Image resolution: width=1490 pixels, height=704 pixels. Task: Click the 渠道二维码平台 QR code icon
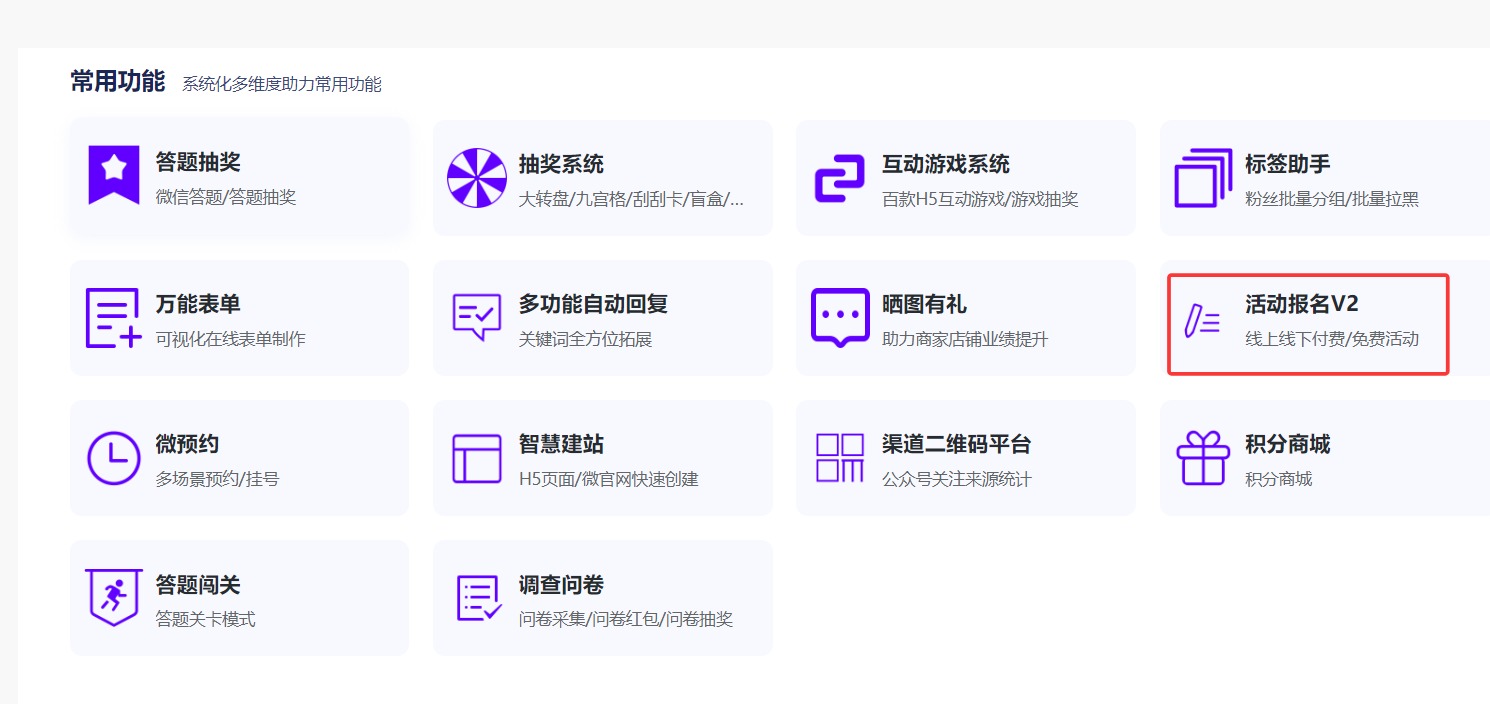[839, 458]
